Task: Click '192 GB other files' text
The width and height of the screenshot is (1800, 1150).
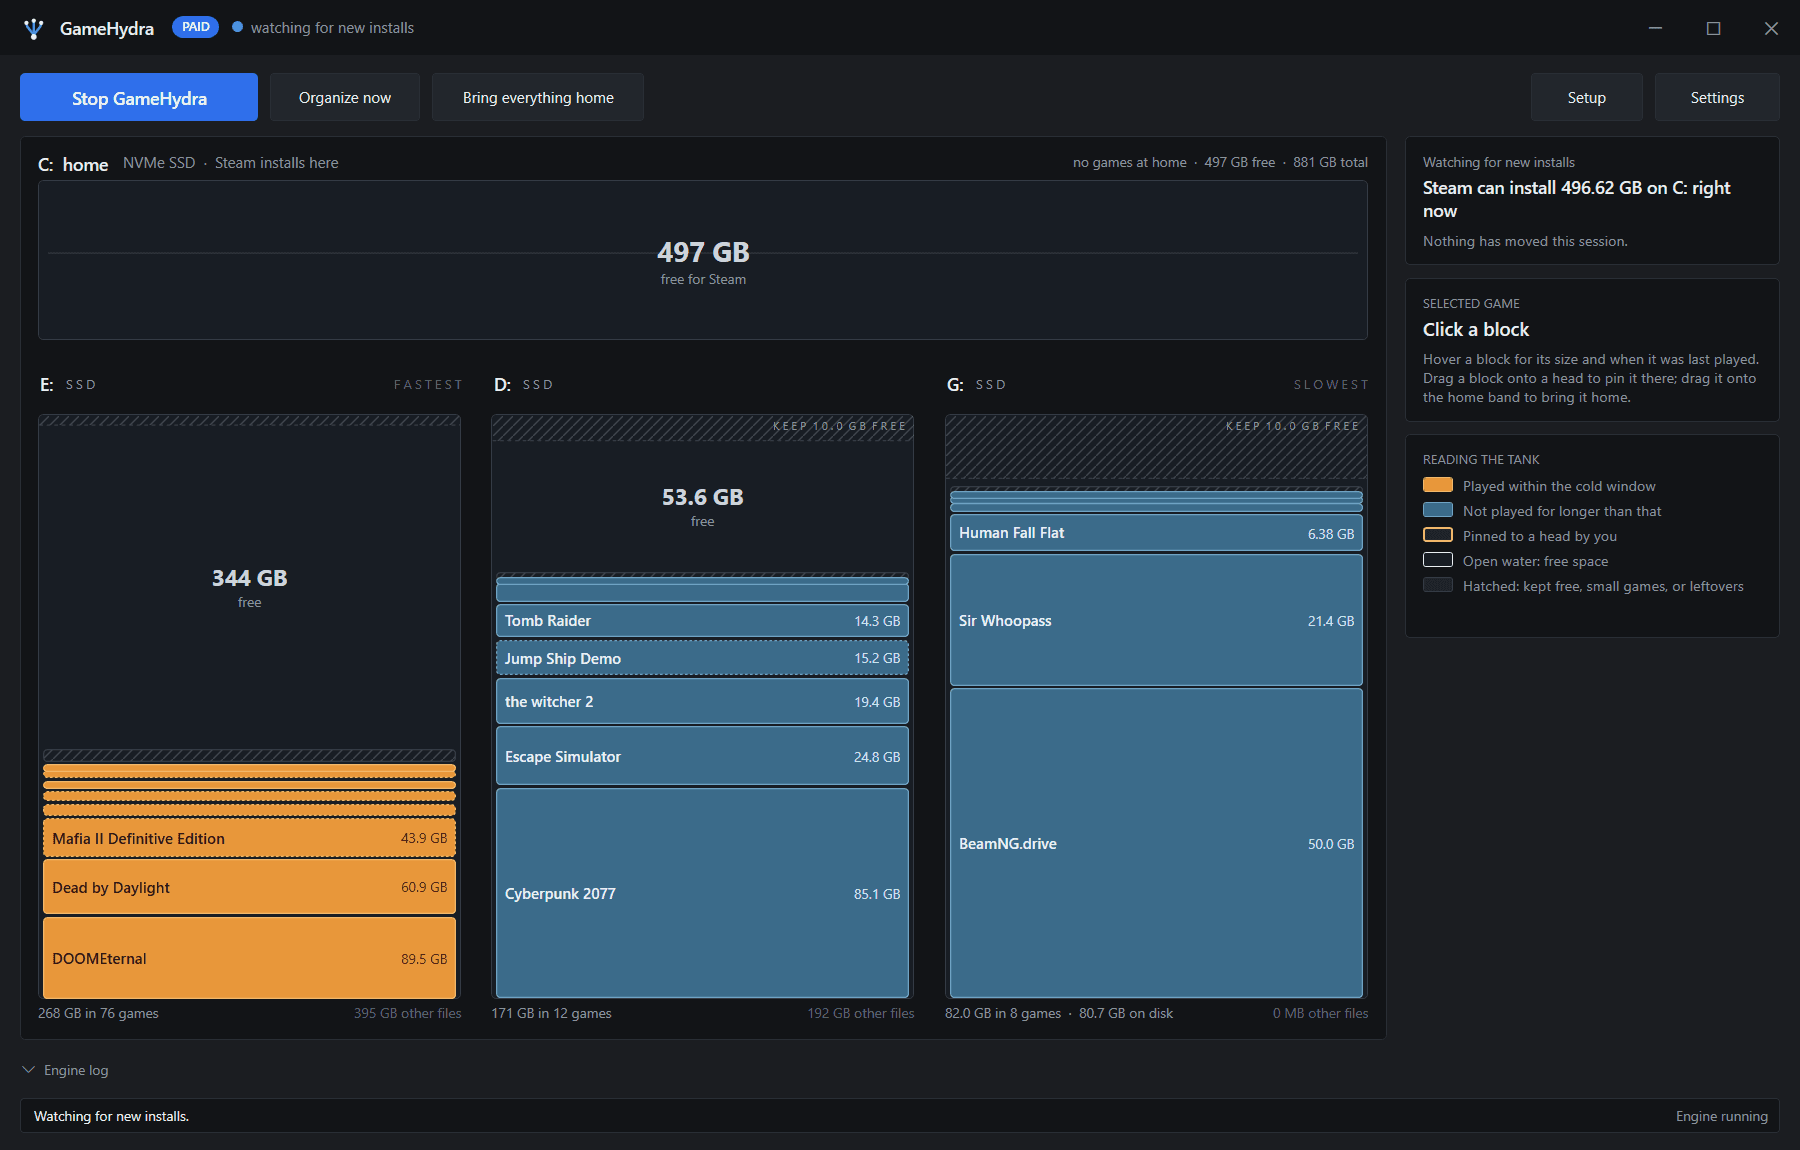Action: coord(861,1013)
